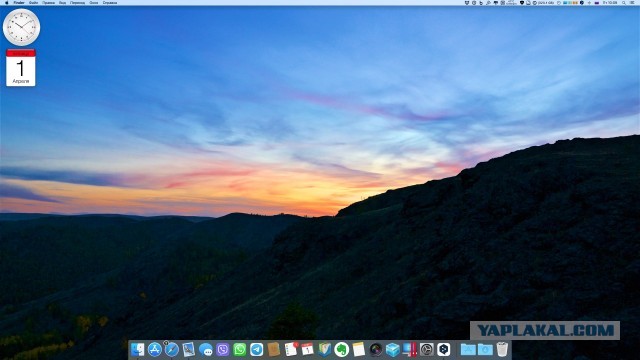Click the menu bar clock time
The width and height of the screenshot is (640, 360).
611,2
